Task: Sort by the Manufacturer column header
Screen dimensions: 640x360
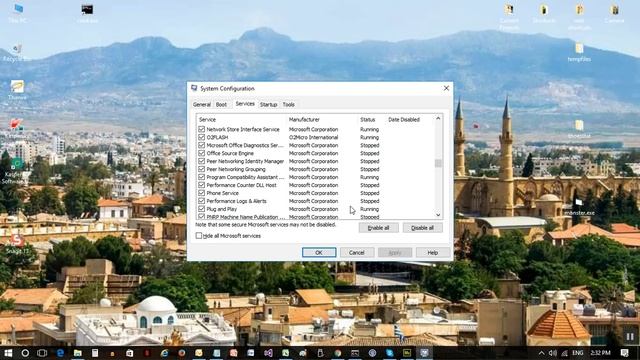Action: pos(322,120)
